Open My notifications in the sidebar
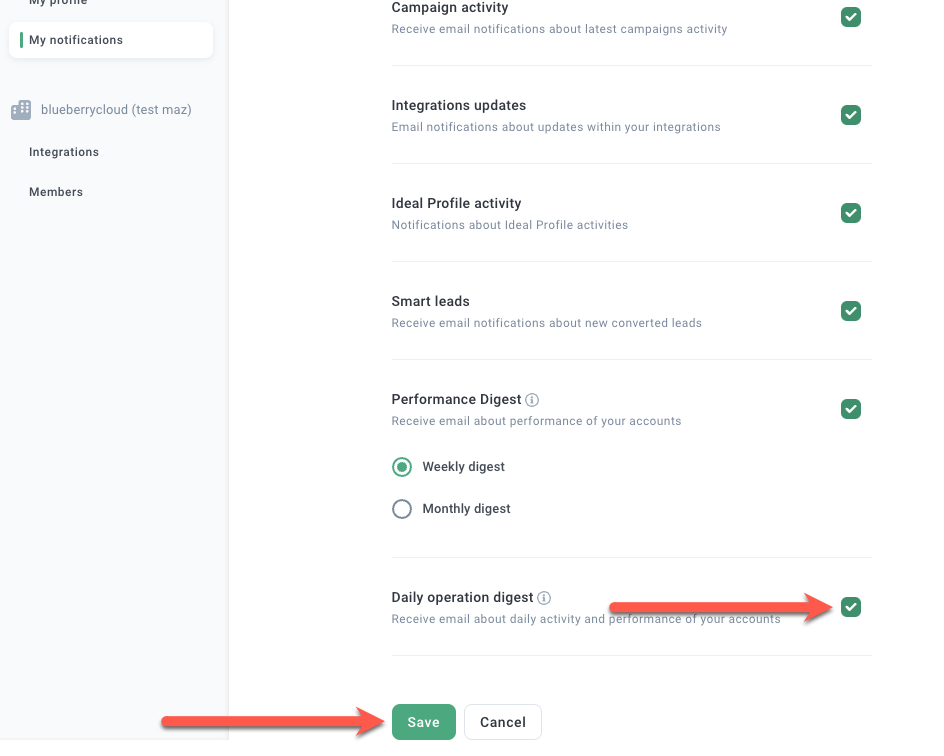The image size is (944, 756). pos(76,40)
